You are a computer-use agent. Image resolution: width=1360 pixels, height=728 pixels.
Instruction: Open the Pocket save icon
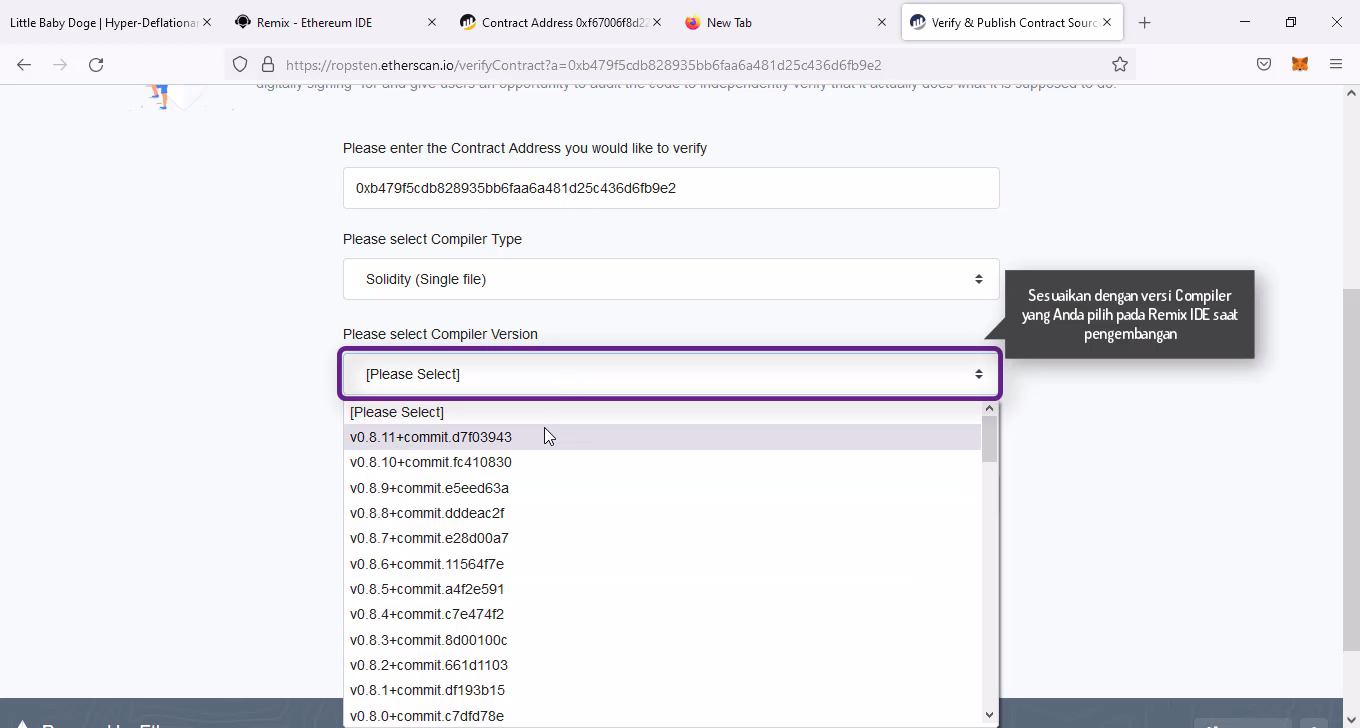click(x=1264, y=64)
